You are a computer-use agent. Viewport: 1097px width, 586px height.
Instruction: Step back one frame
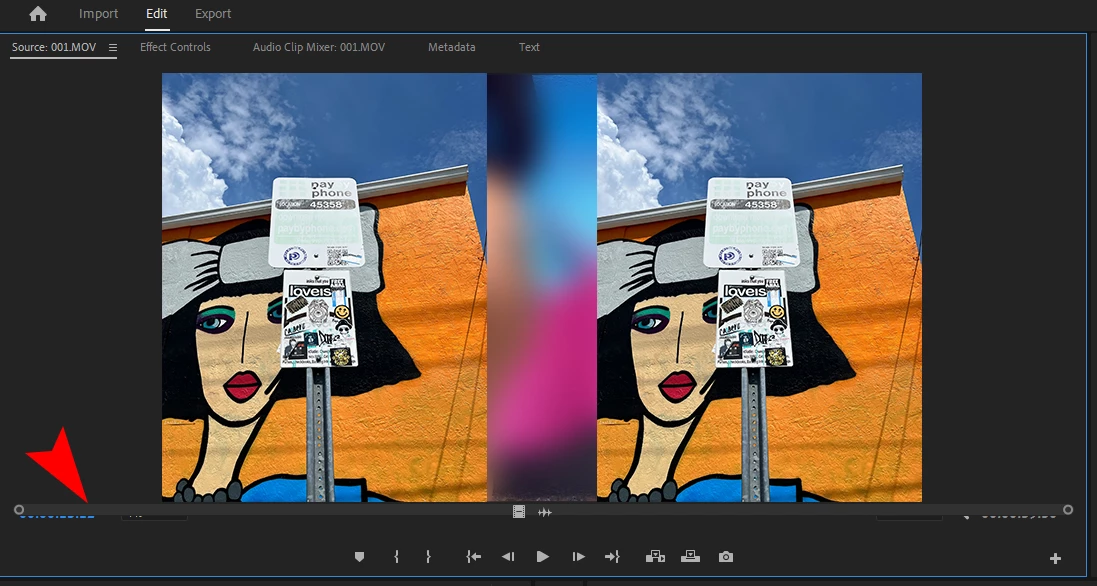[508, 557]
